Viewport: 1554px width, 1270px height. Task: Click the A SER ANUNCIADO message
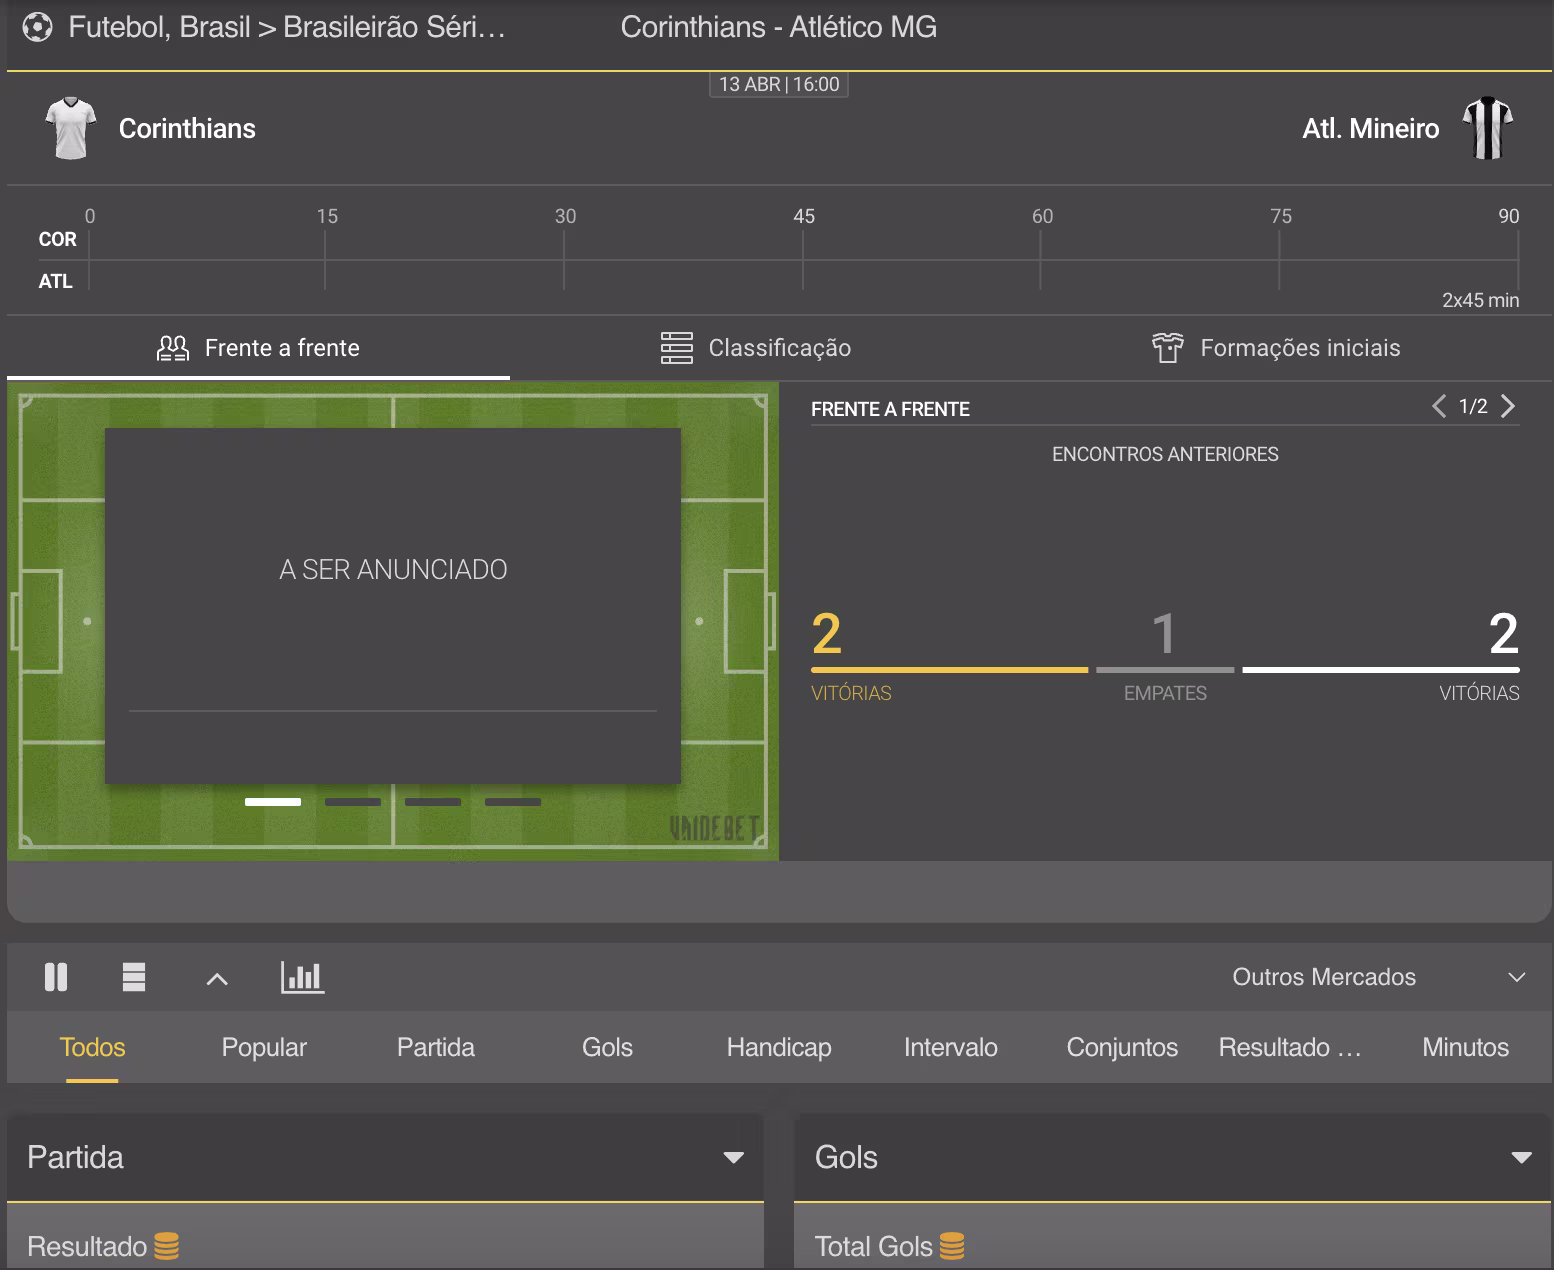(x=393, y=569)
